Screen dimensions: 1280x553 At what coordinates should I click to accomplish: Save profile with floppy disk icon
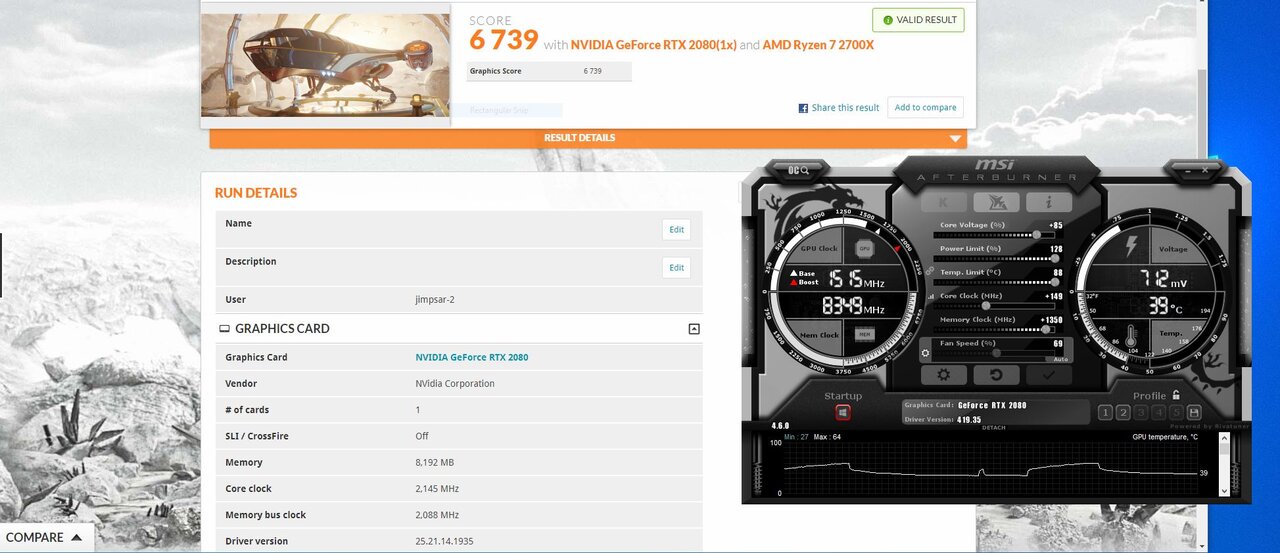coord(1194,412)
